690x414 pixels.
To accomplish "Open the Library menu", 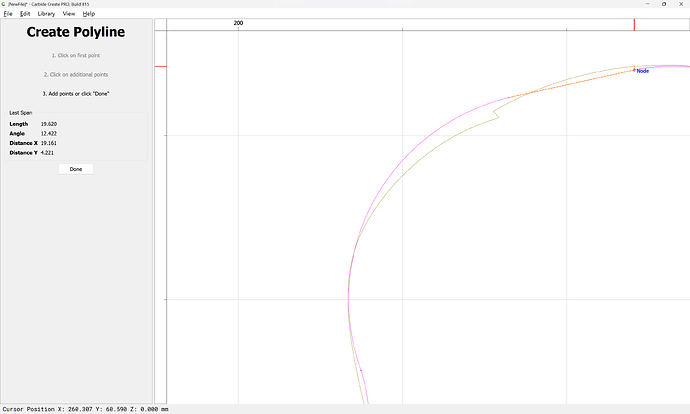I will pos(46,14).
